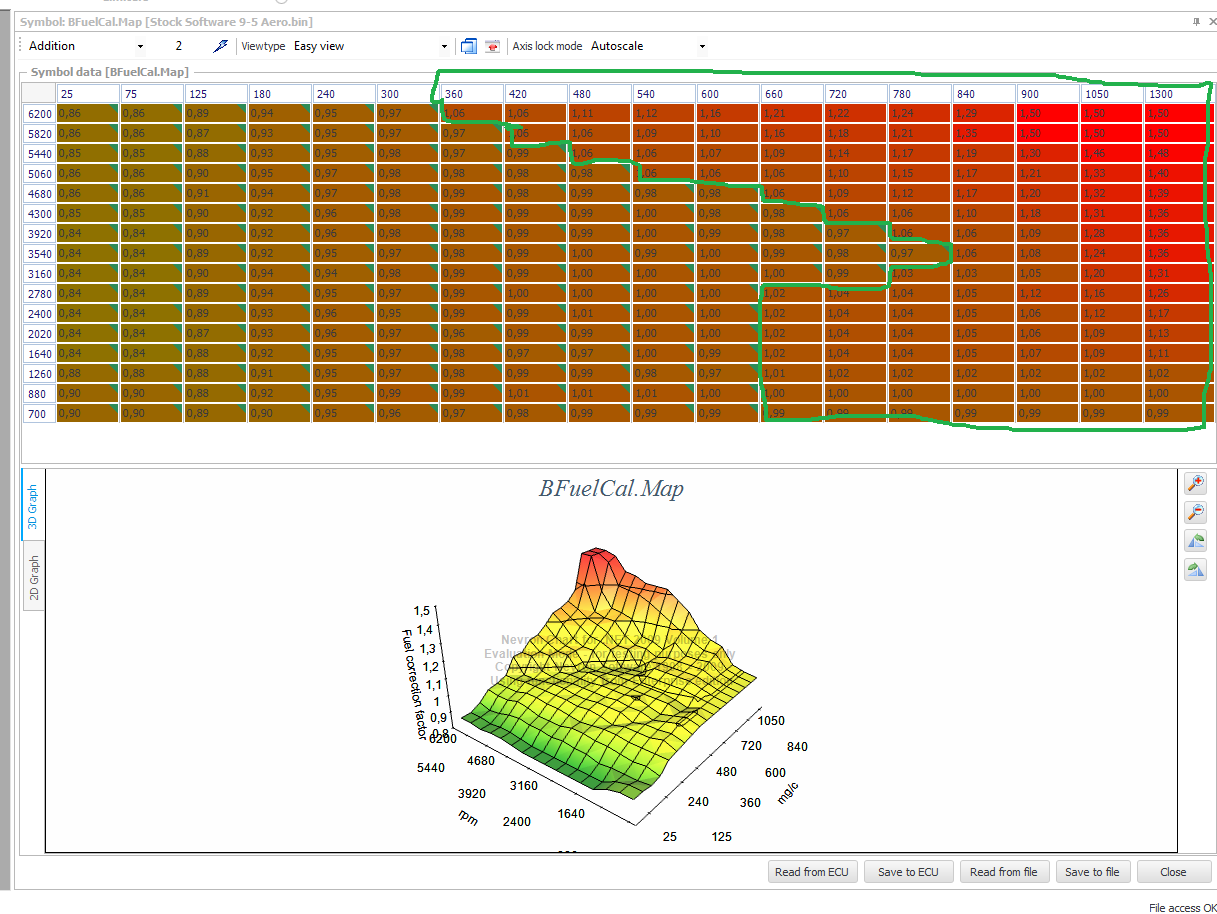Select the 1300 column header in table
Screen dimensions: 1217x914
1174,94
